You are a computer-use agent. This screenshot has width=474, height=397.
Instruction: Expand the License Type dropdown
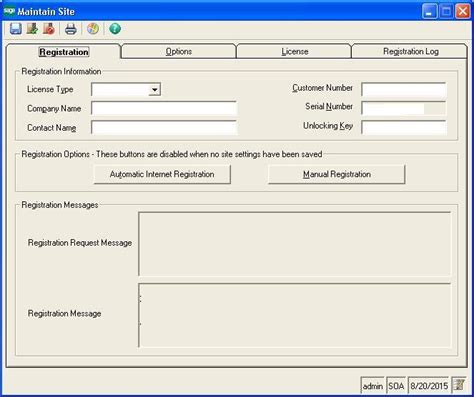pos(154,90)
